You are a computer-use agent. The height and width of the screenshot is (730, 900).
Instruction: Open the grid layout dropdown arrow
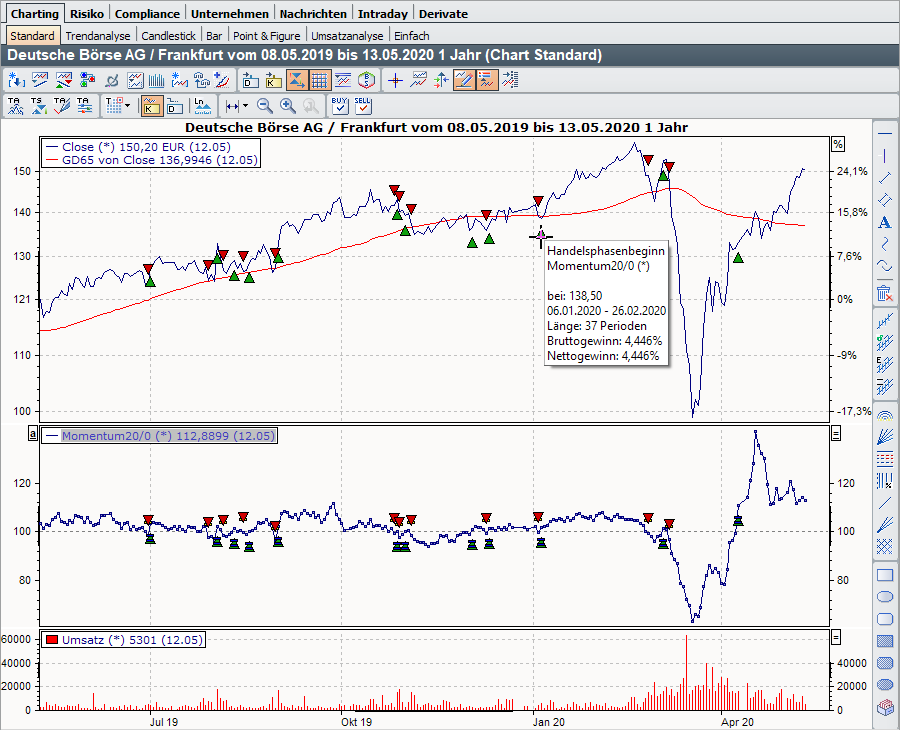click(x=128, y=105)
